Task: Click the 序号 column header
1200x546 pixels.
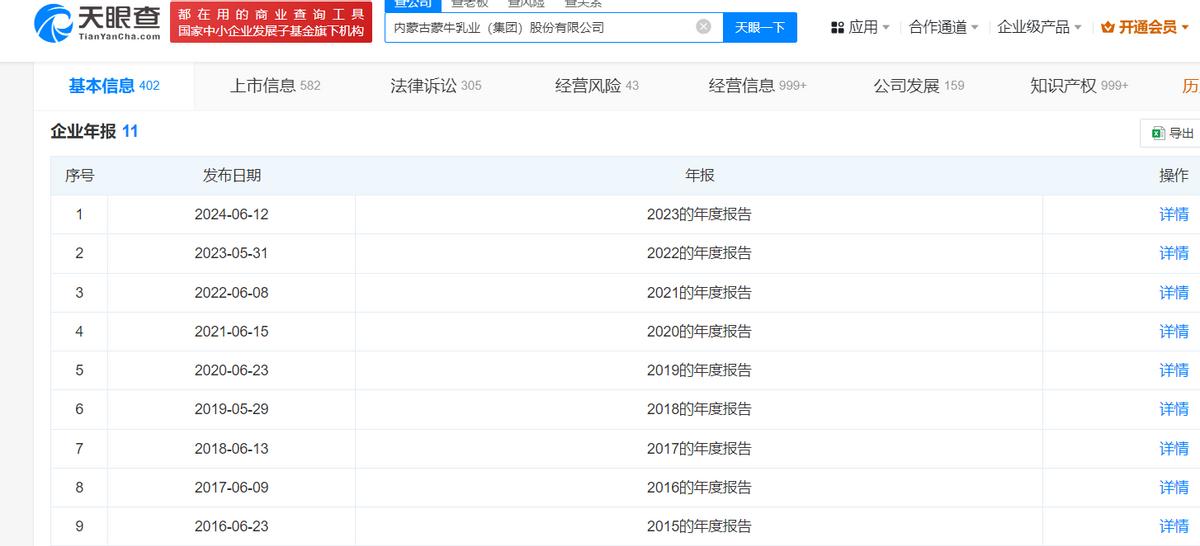Action: pos(80,175)
